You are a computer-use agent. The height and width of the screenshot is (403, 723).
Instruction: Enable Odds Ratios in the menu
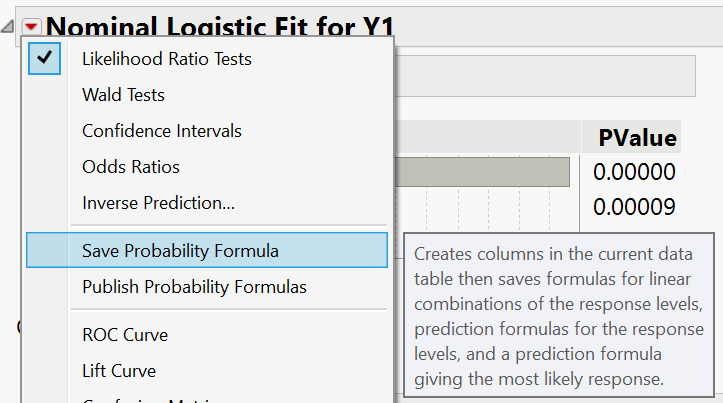130,167
